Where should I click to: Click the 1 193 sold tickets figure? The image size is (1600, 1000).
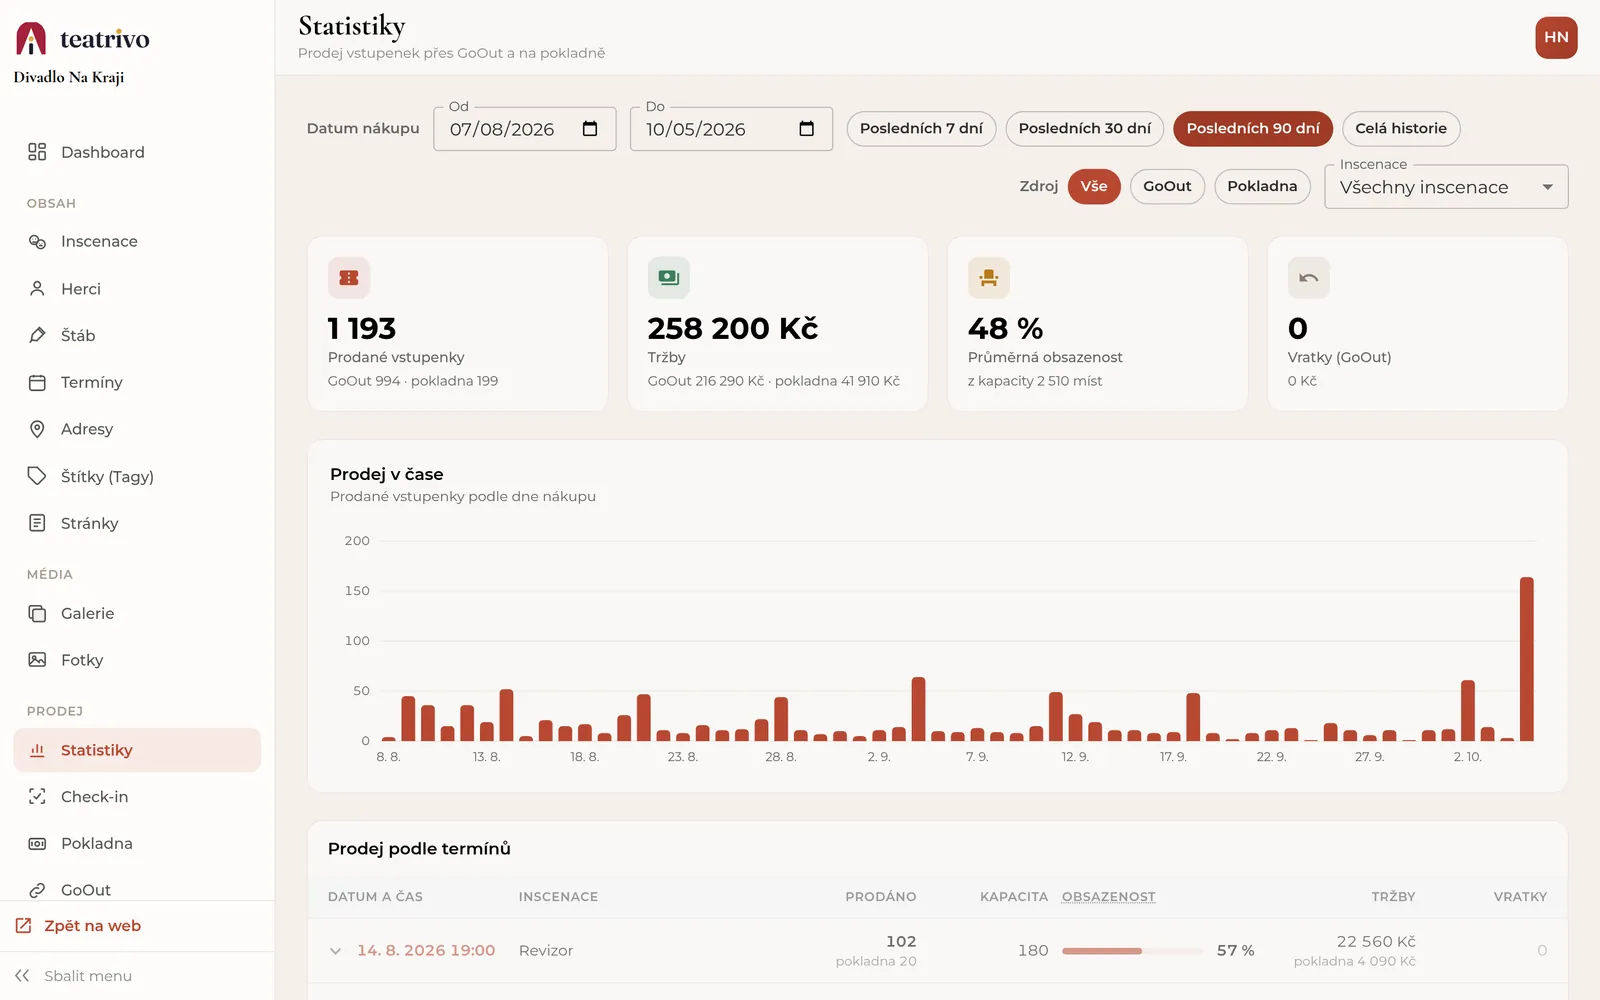[362, 328]
